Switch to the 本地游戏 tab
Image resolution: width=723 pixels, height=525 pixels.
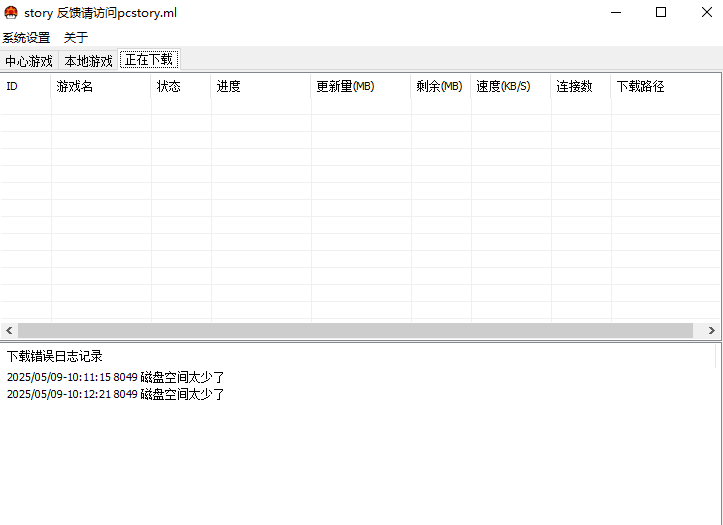click(x=88, y=61)
